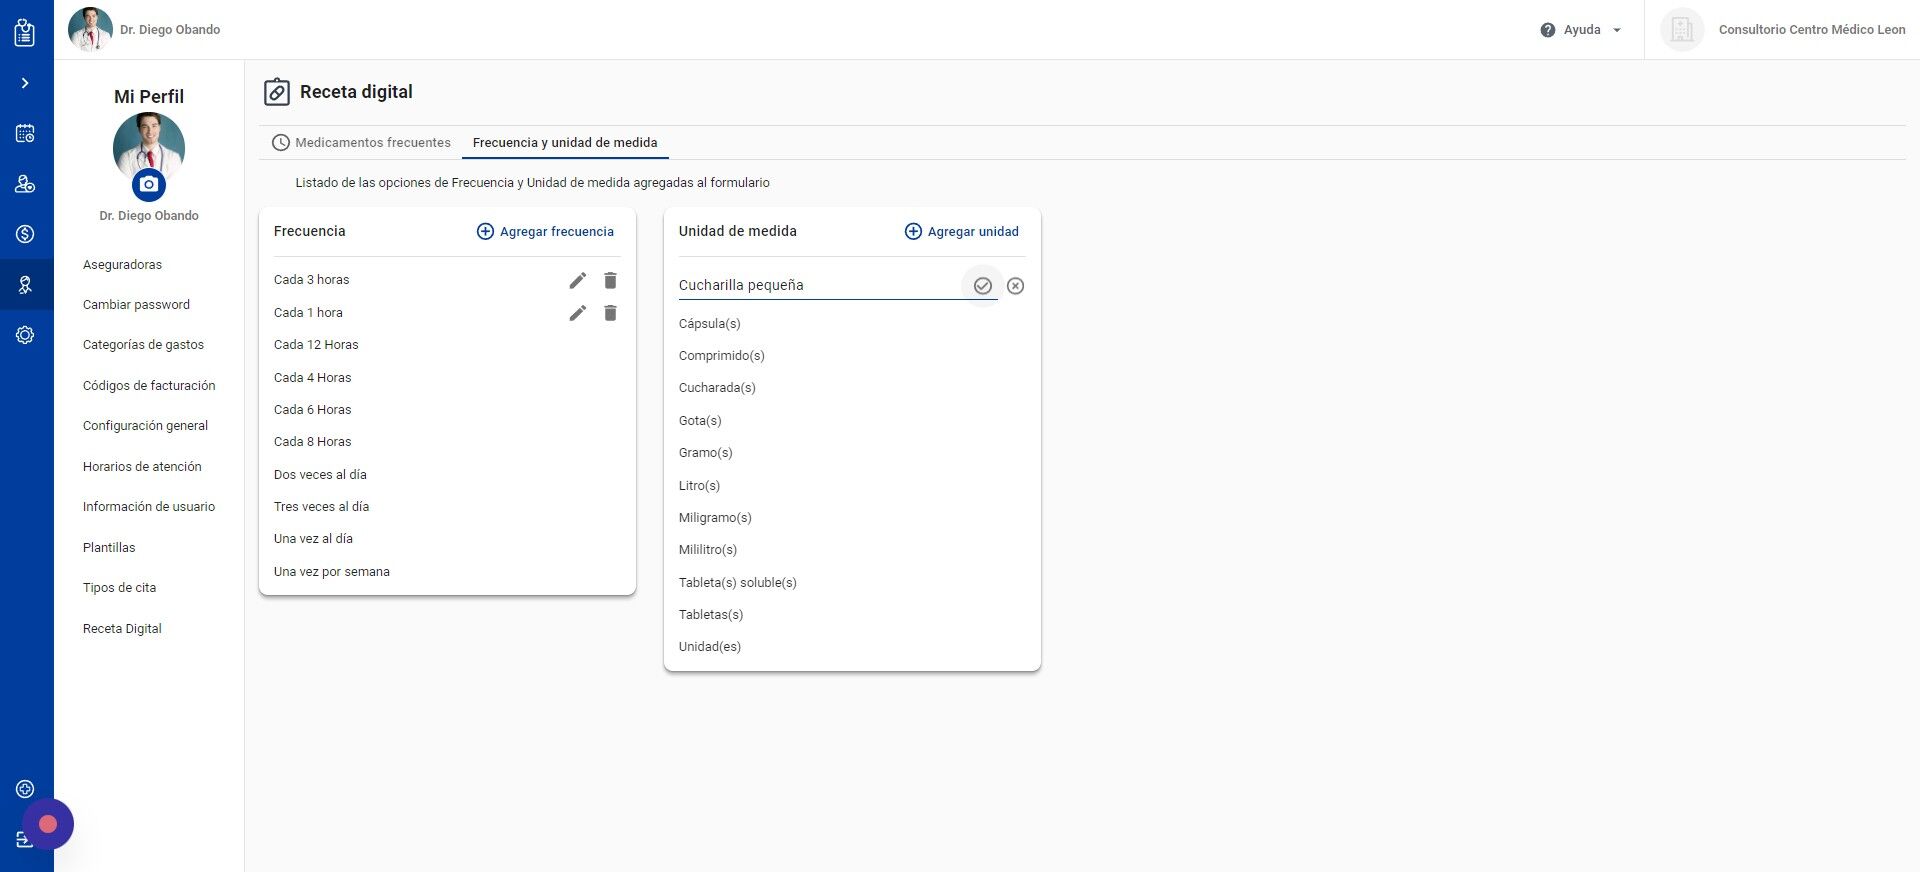Click the large Mi Perfil profile picture

(x=149, y=148)
